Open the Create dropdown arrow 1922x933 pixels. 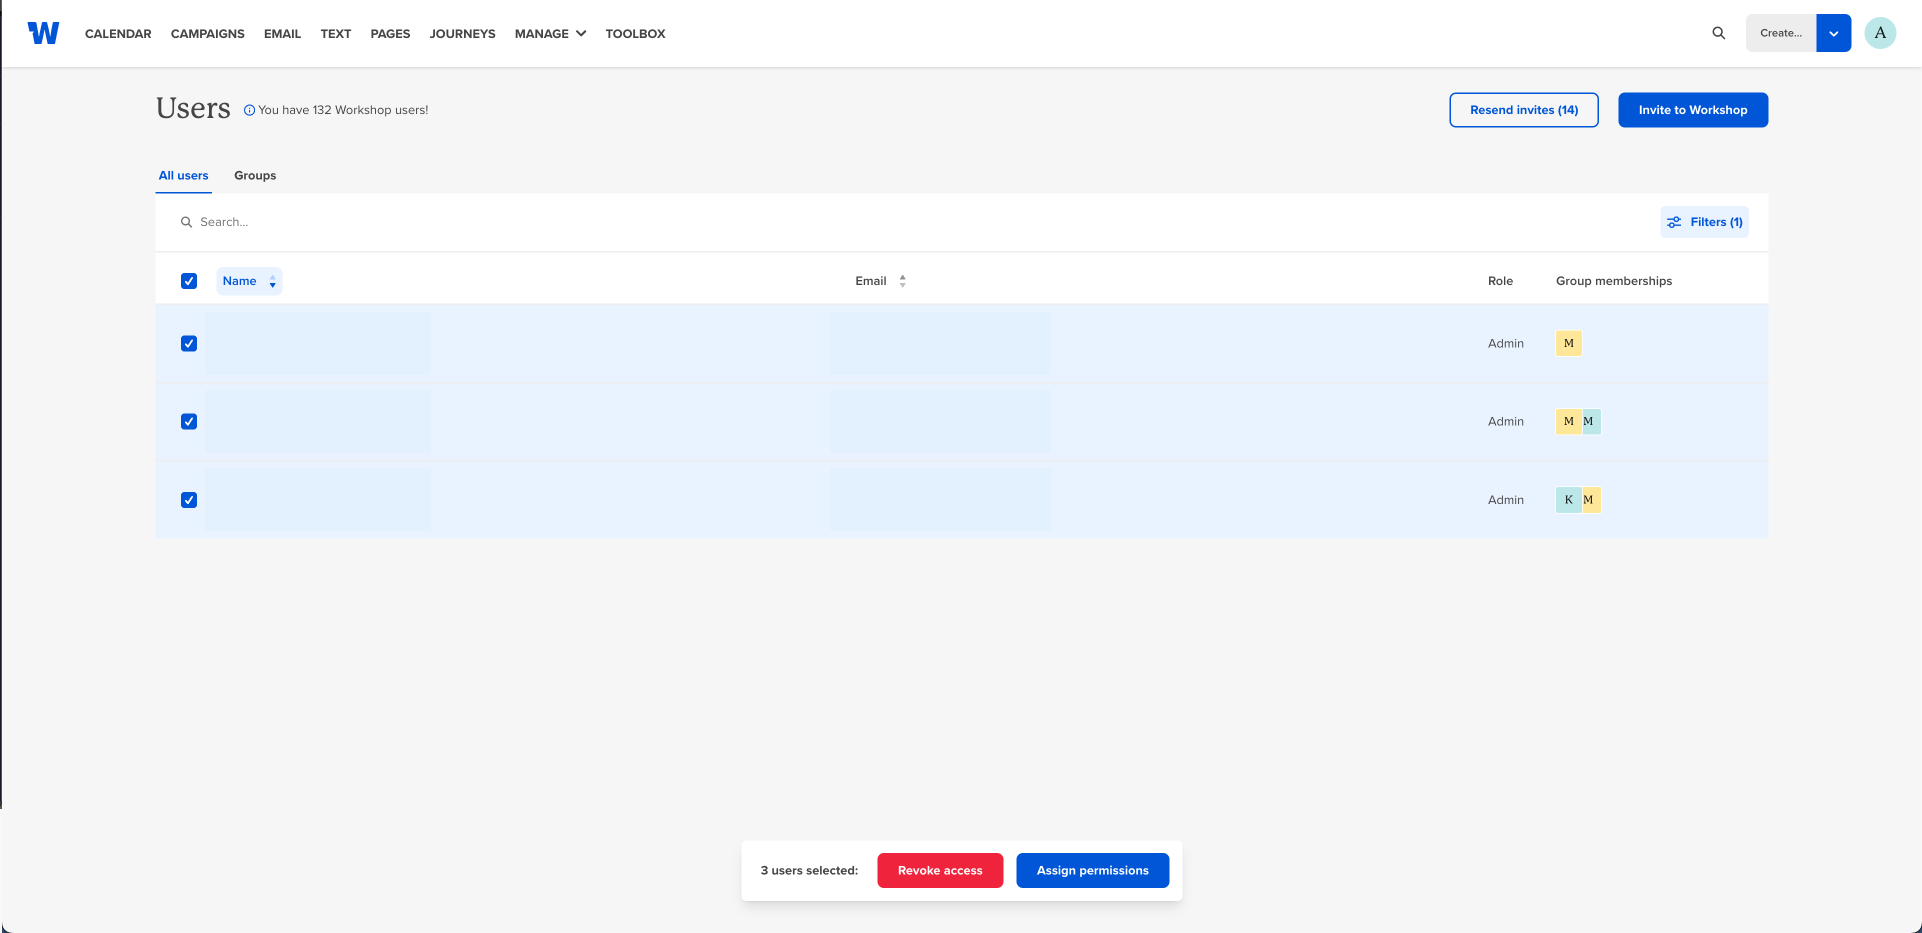(x=1833, y=33)
